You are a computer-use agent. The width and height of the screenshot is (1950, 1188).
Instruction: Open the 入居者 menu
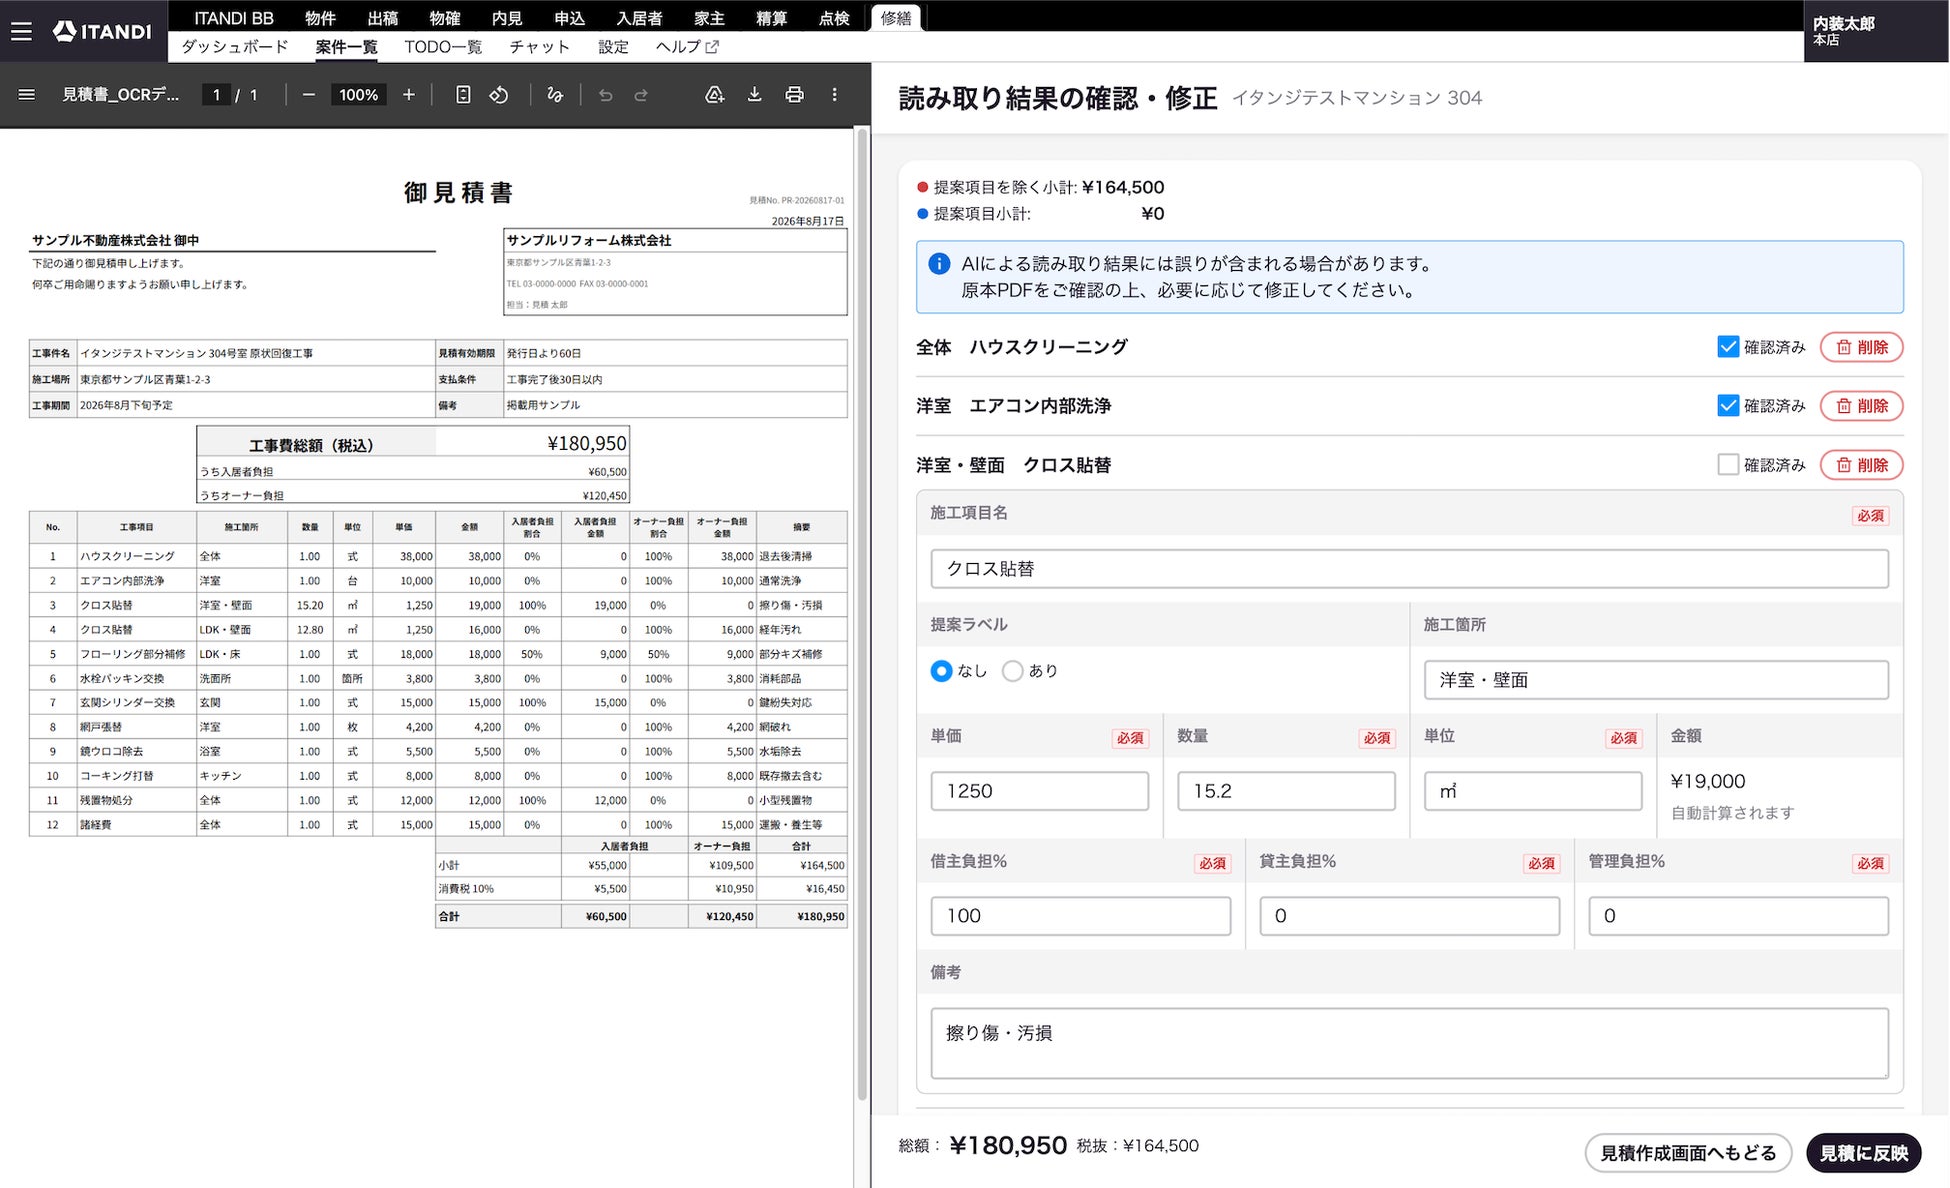(639, 18)
